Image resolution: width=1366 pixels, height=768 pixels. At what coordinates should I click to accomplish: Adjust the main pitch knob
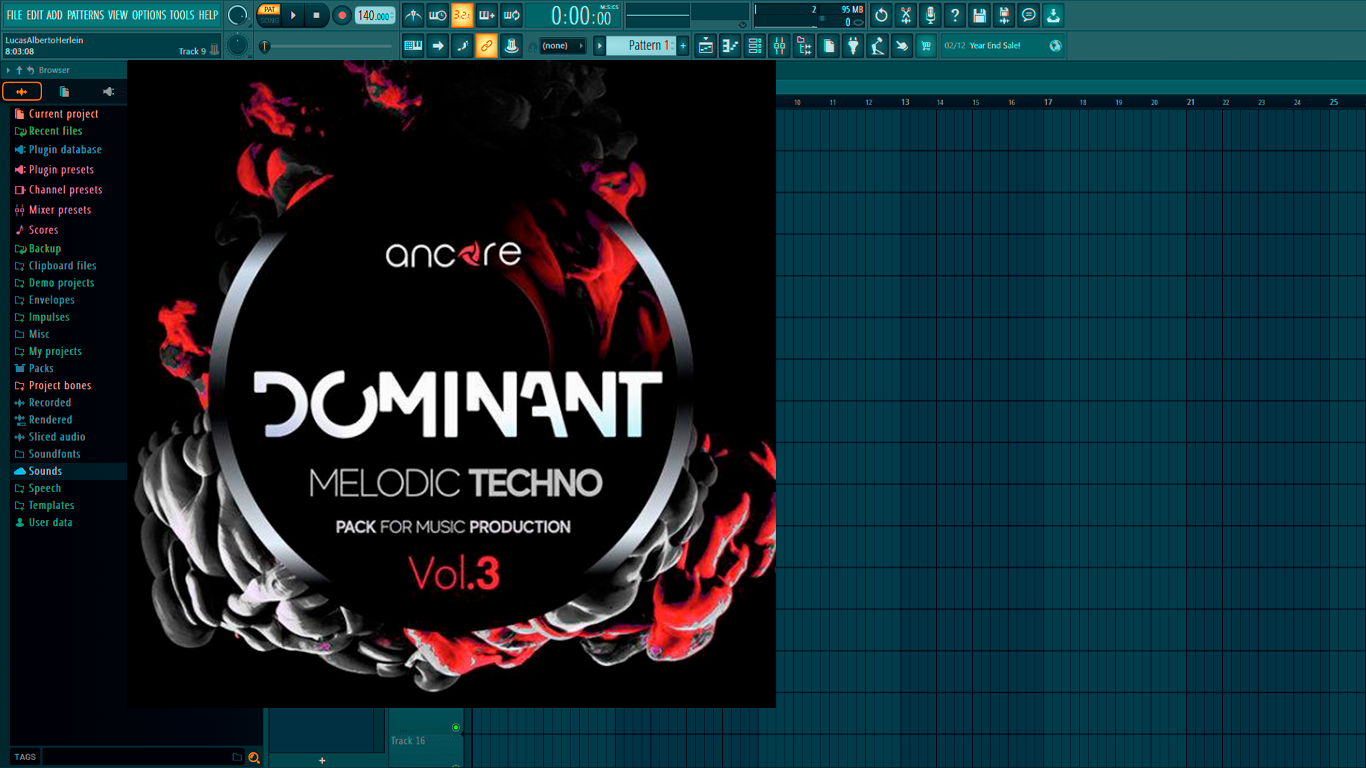238,45
